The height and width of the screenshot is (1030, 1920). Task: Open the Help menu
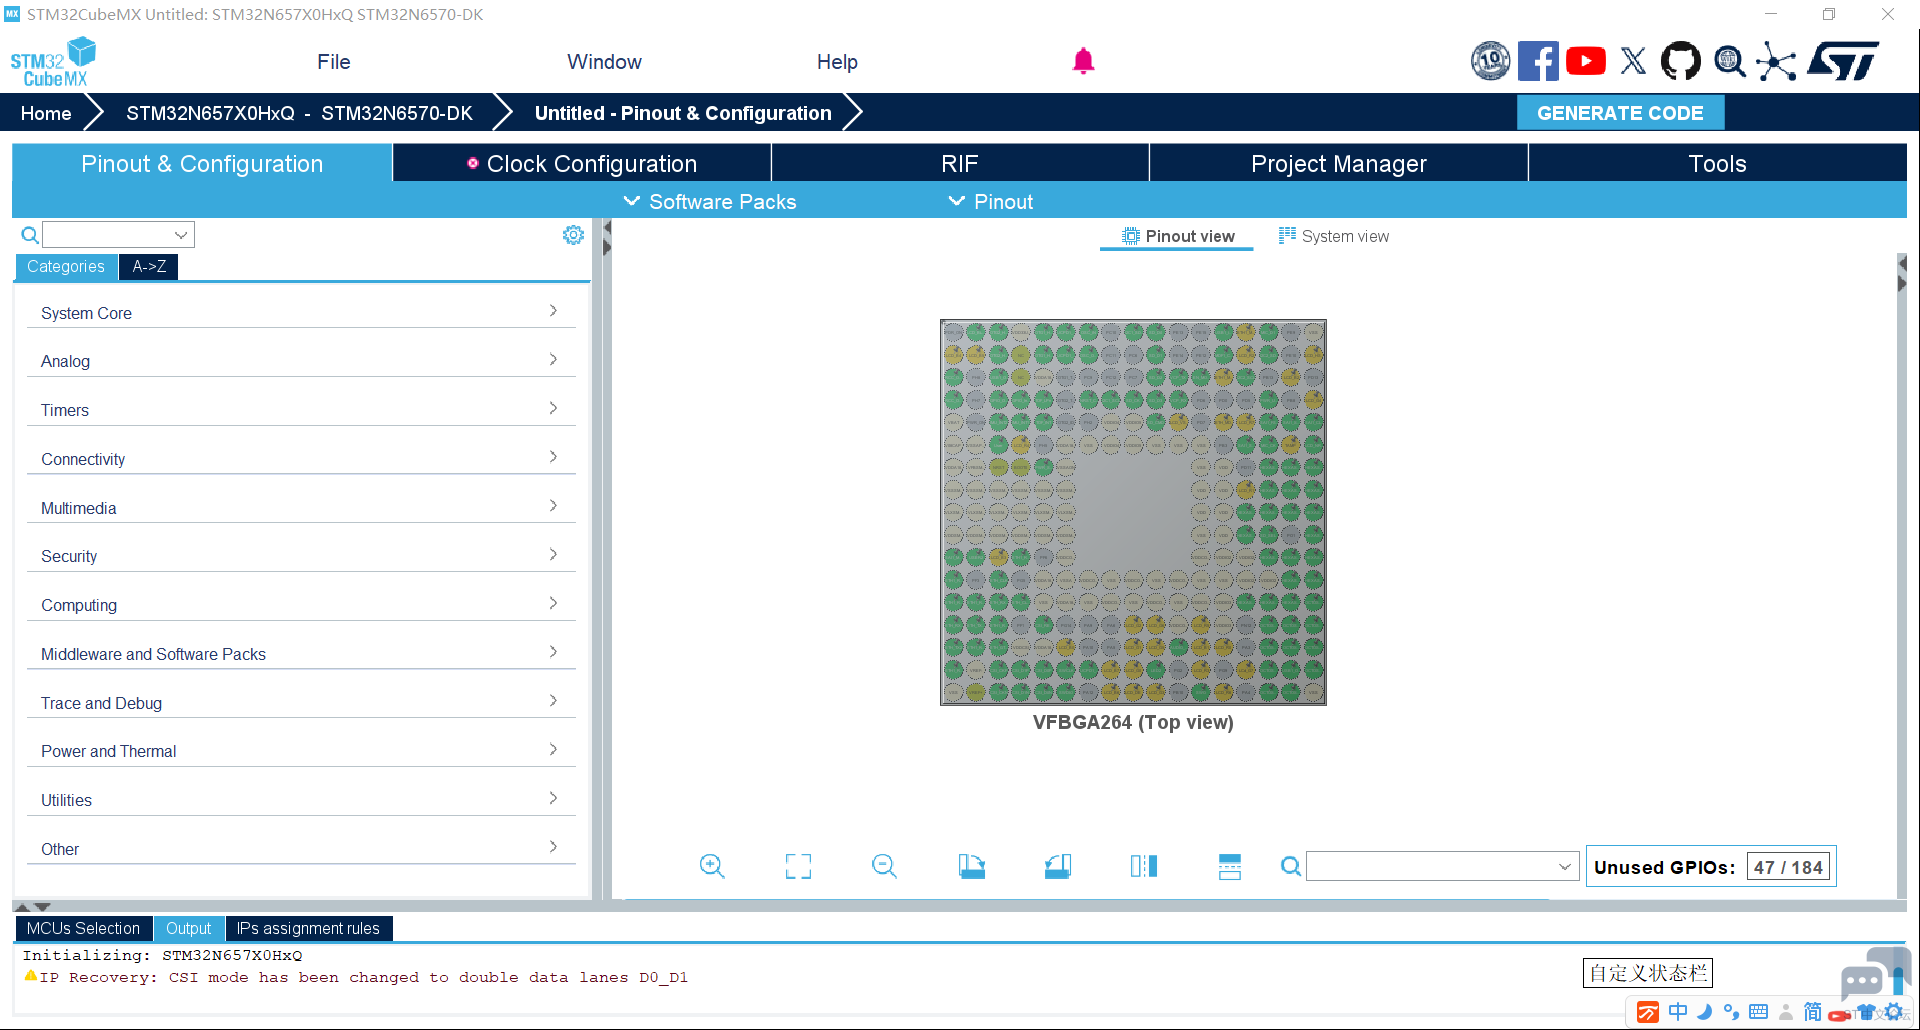837,62
